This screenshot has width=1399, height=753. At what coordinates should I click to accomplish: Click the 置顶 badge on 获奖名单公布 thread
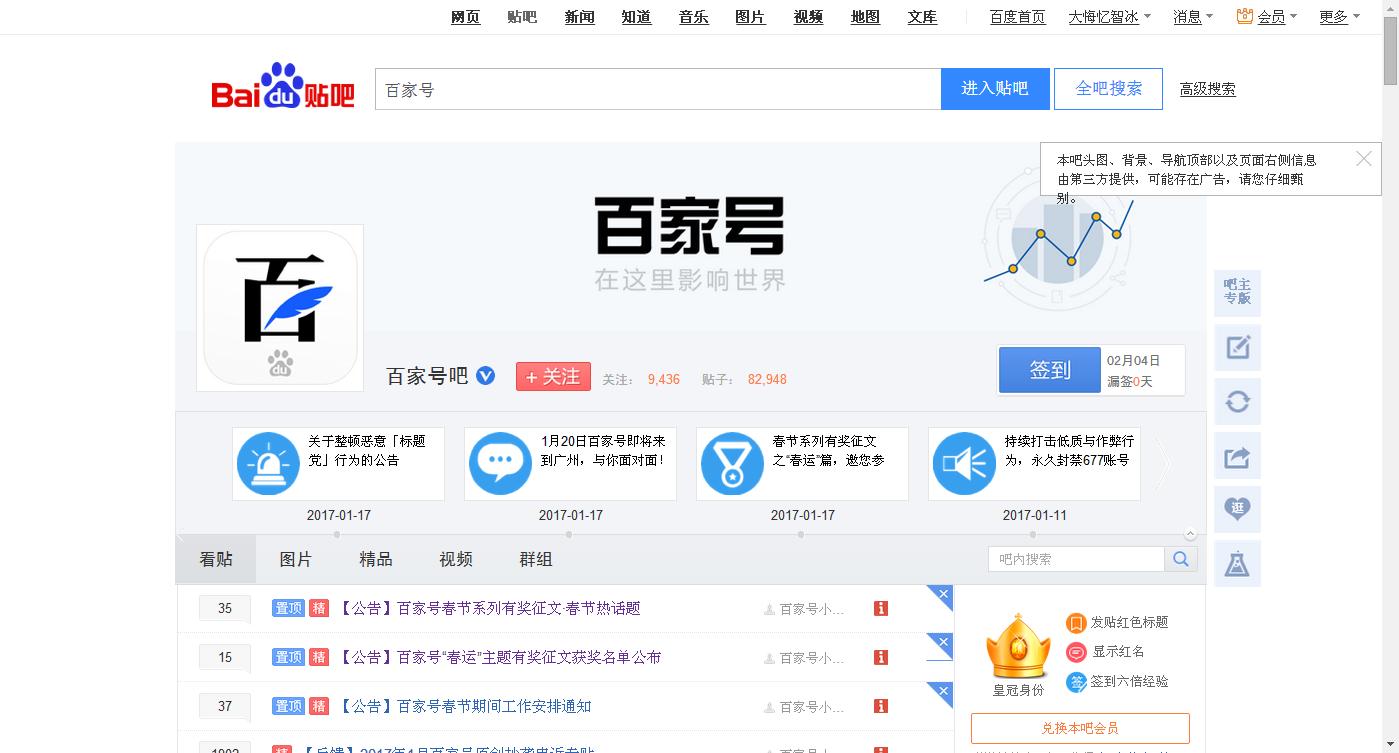click(x=288, y=657)
